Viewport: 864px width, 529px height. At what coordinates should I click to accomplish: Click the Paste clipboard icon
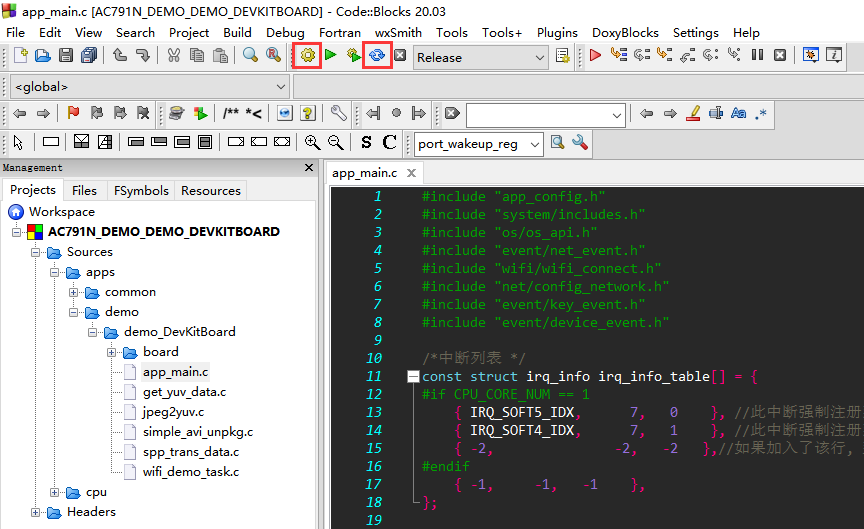coord(220,55)
